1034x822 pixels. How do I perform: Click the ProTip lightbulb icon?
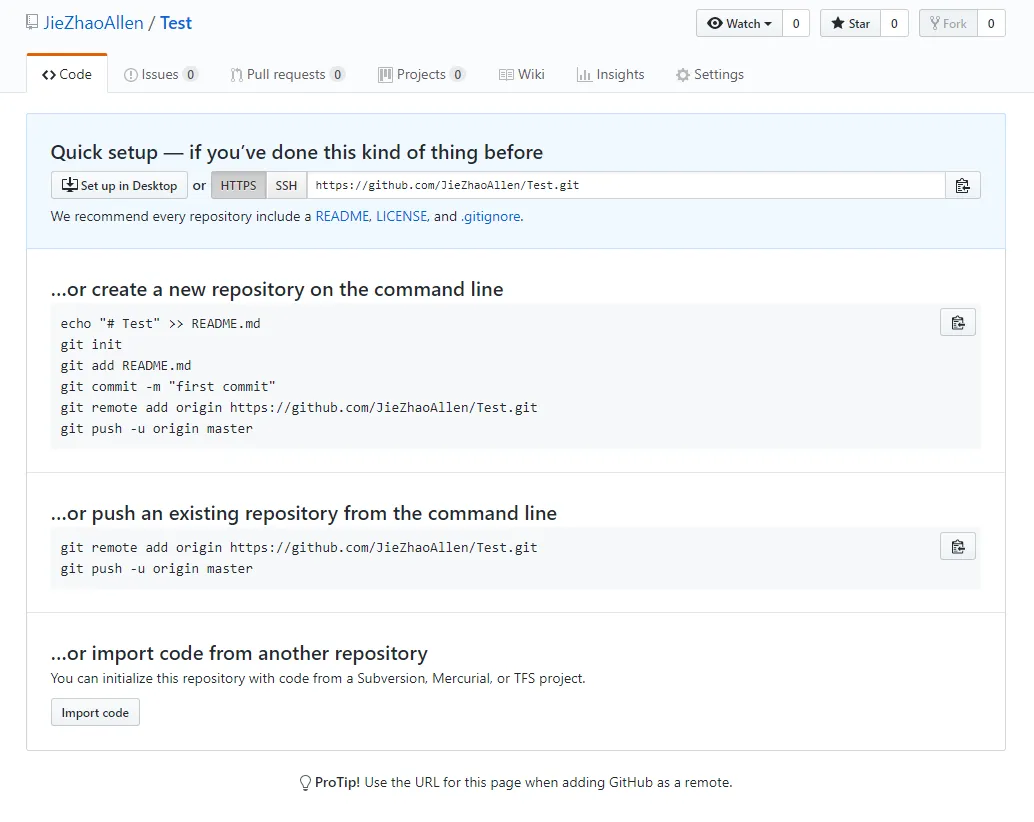[306, 783]
